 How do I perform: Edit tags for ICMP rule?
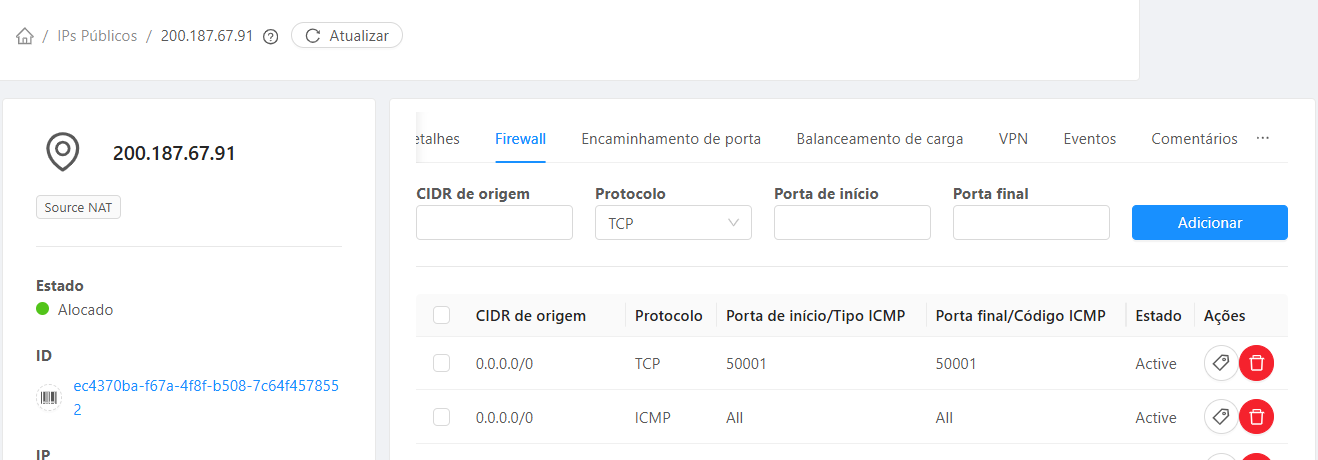(1221, 417)
